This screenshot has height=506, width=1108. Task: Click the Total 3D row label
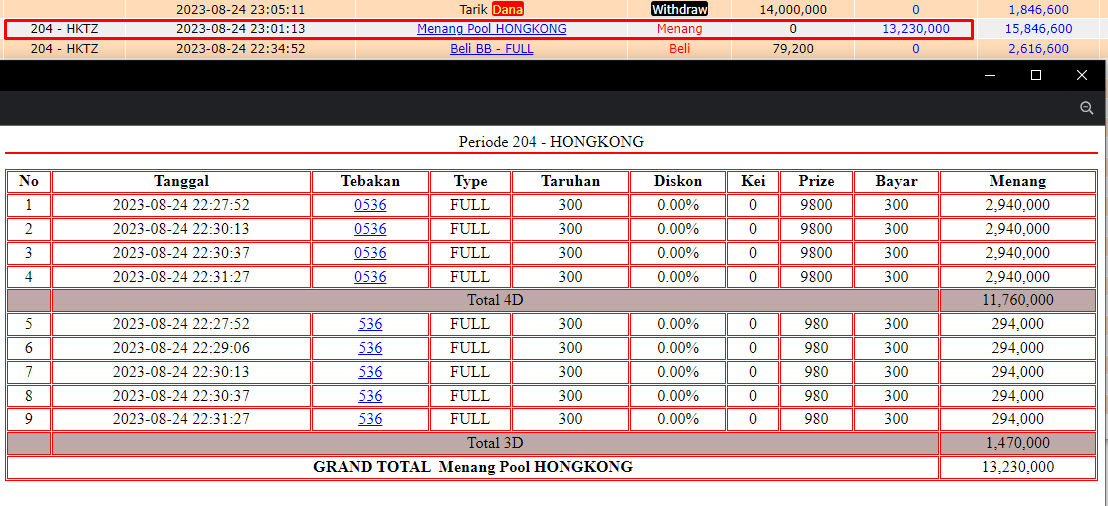pos(495,443)
